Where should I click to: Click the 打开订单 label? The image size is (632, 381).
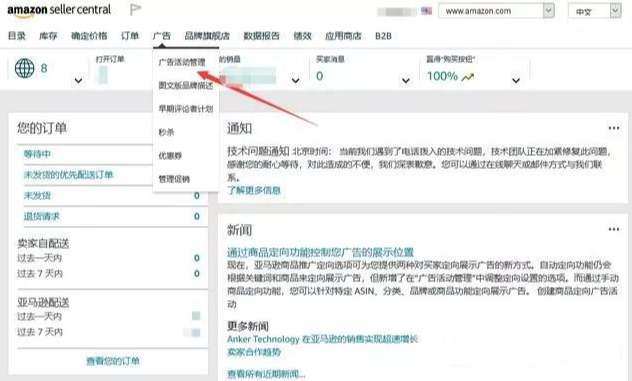pos(110,60)
